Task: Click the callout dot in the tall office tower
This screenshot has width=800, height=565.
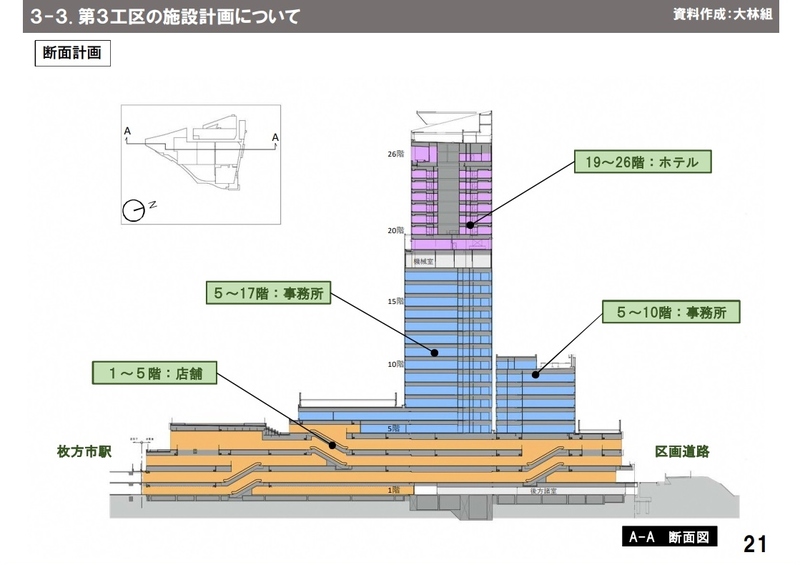Action: coord(434,351)
